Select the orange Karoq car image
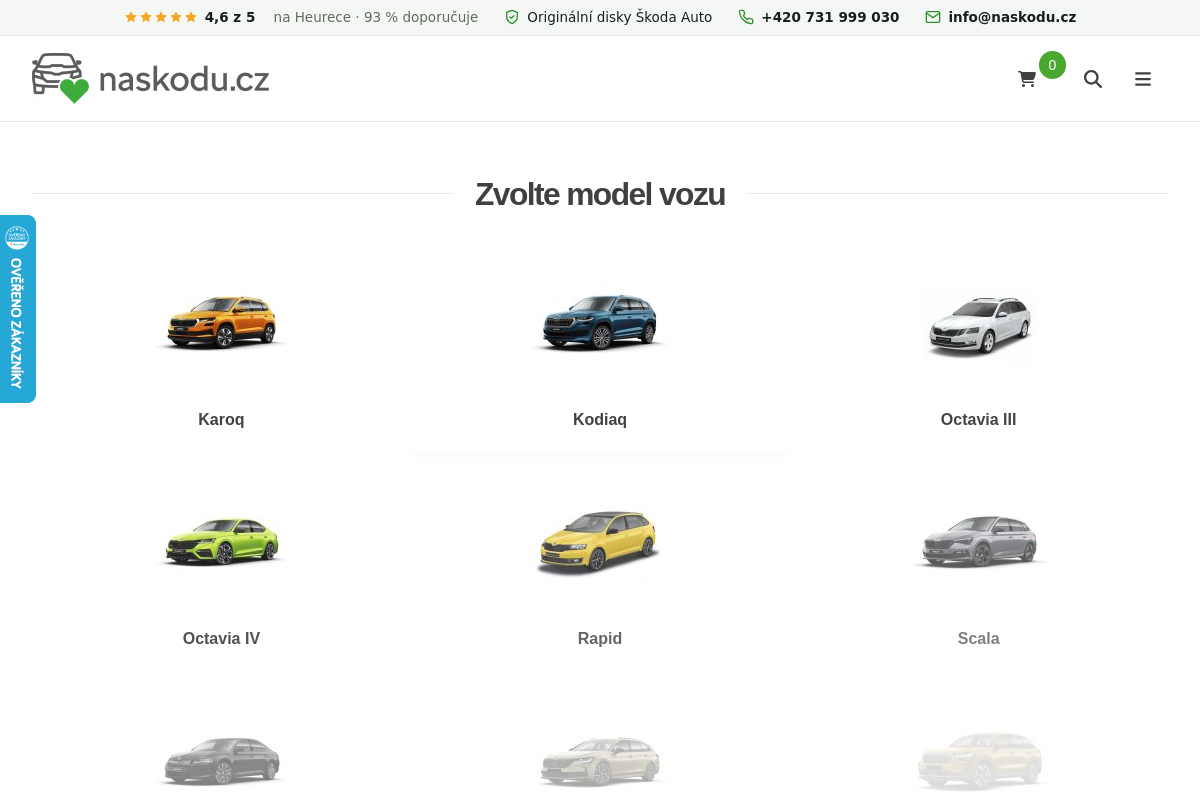Image resolution: width=1200 pixels, height=800 pixels. click(x=221, y=324)
